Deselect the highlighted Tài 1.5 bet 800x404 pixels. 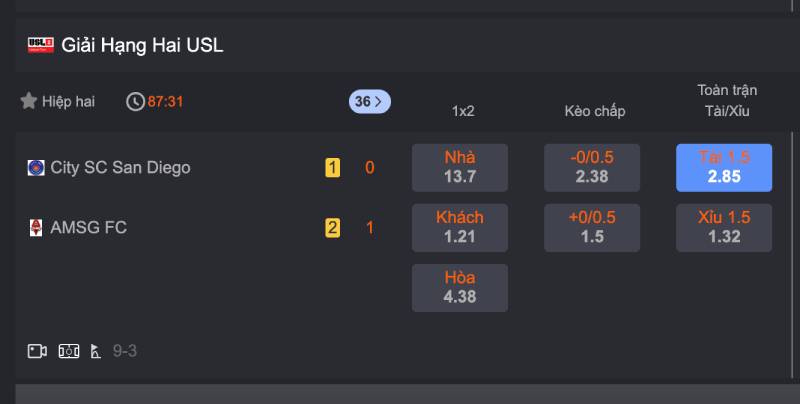point(724,167)
